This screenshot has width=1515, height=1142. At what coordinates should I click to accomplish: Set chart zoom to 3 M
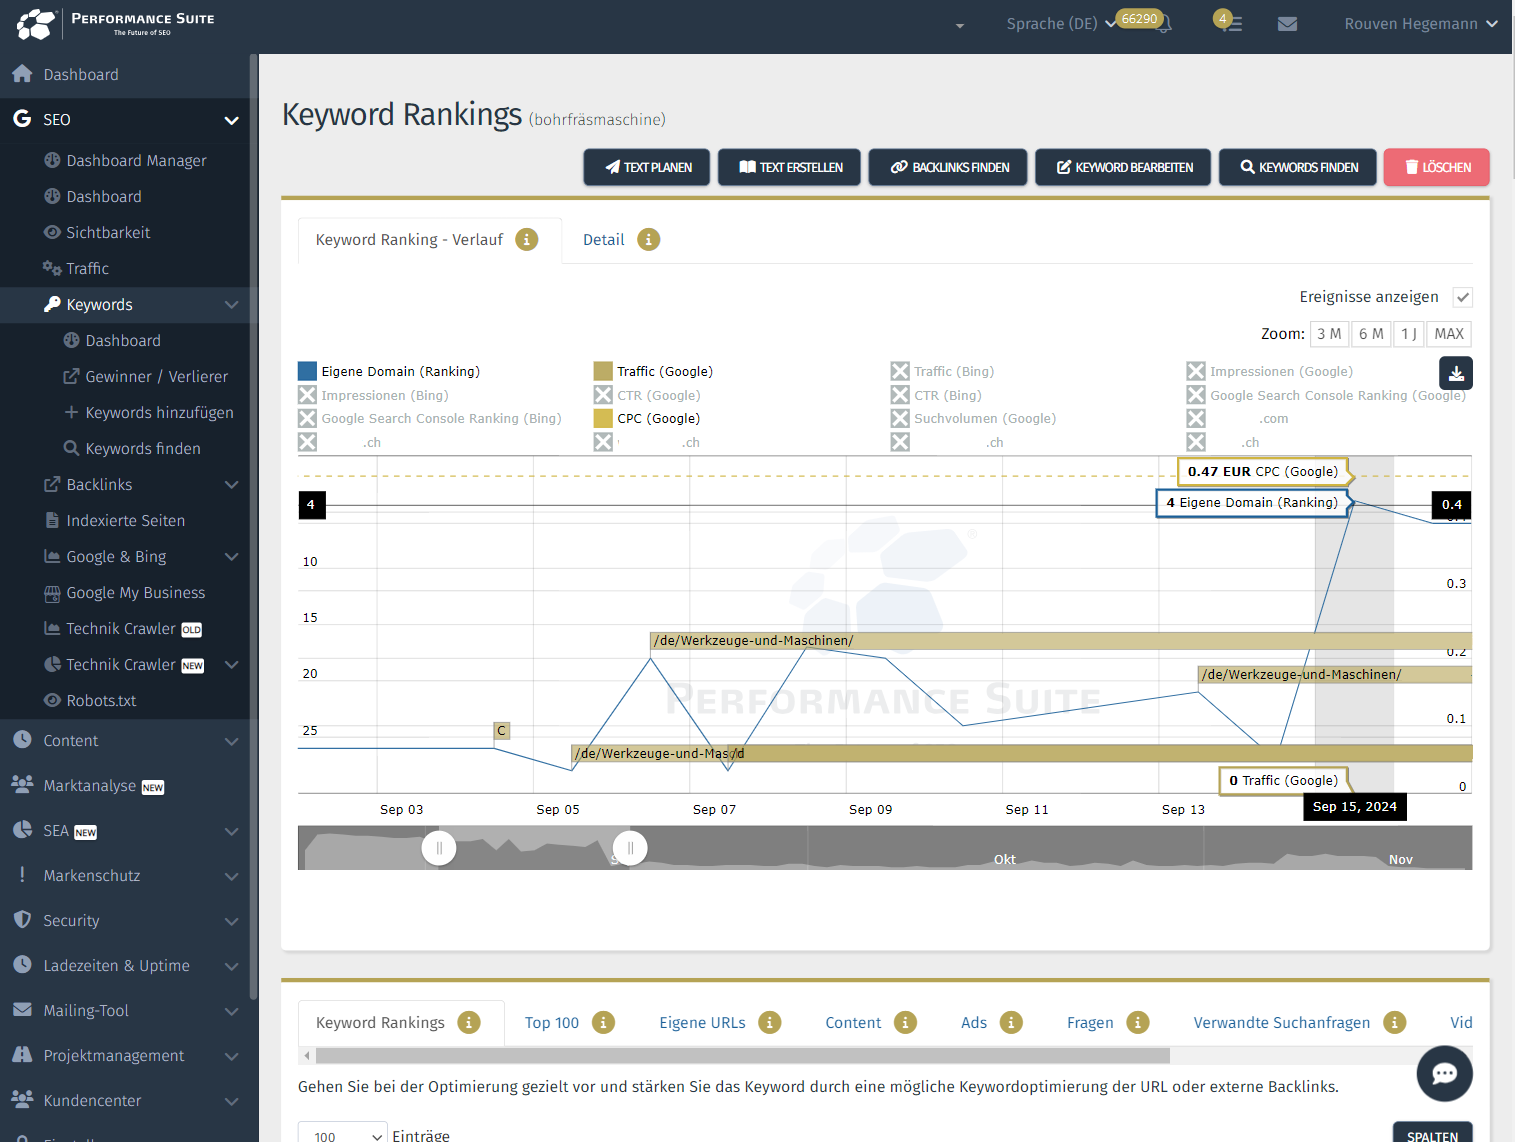point(1329,334)
